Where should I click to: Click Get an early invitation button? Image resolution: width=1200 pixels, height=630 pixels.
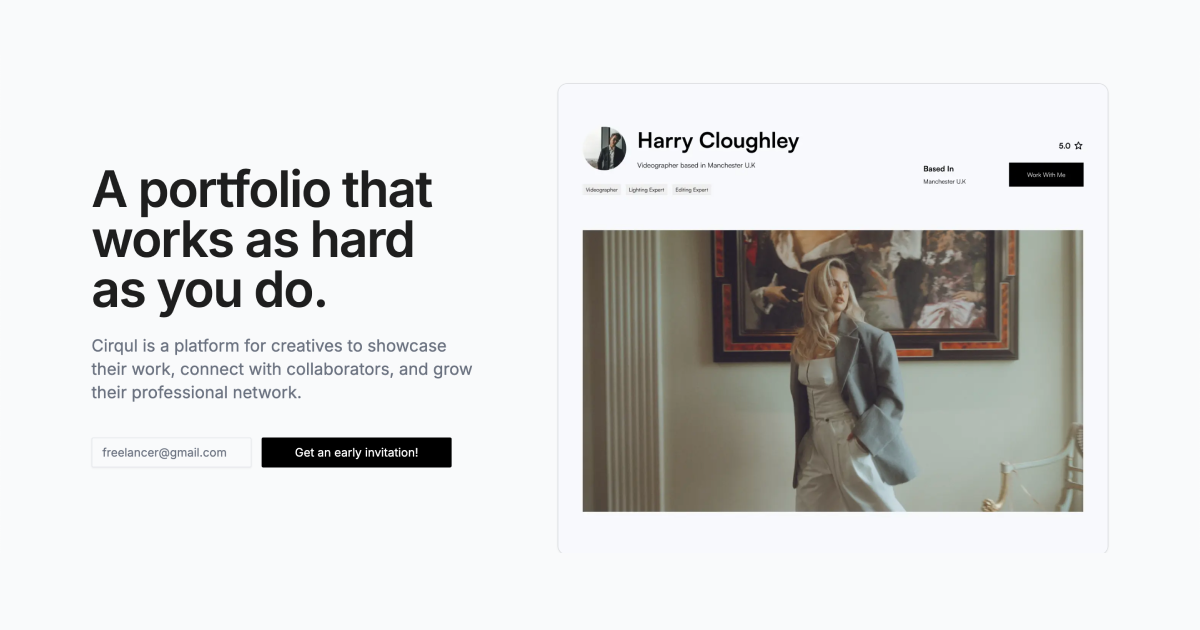[x=356, y=452]
